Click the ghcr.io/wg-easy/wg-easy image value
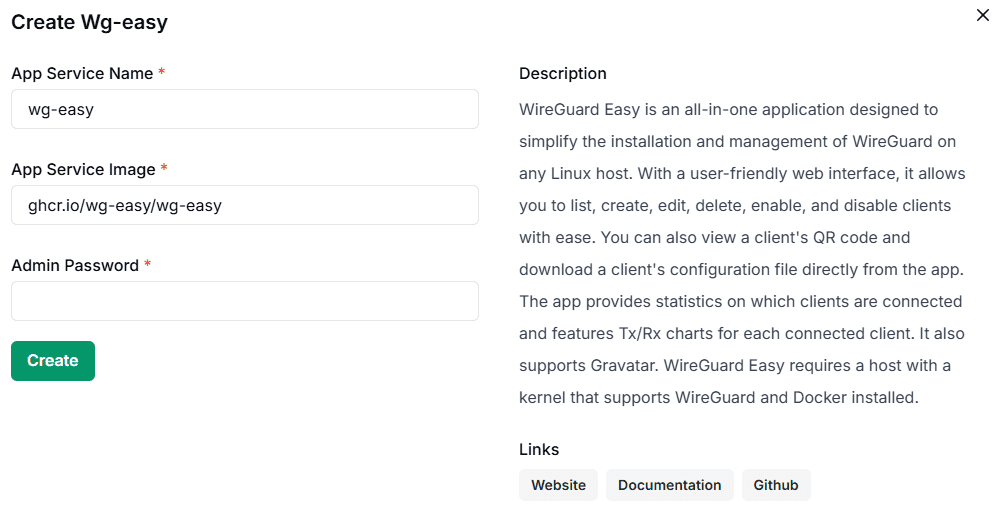Screen dimensions: 1007x505 [125, 205]
